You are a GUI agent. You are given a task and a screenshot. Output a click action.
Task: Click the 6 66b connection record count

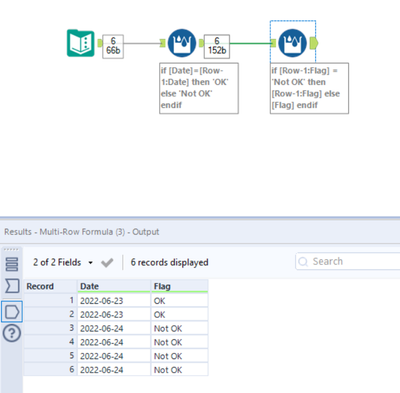[x=113, y=46]
